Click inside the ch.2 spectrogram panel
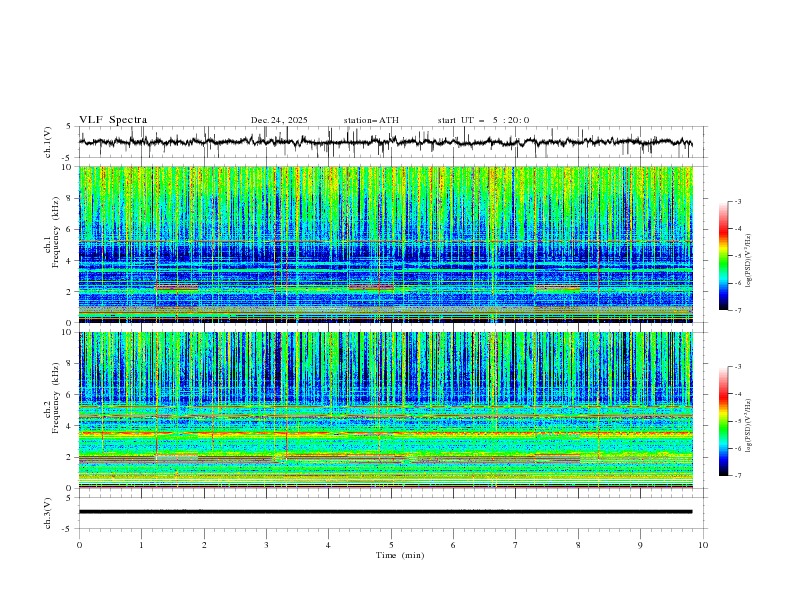The image size is (792, 612). pos(385,410)
